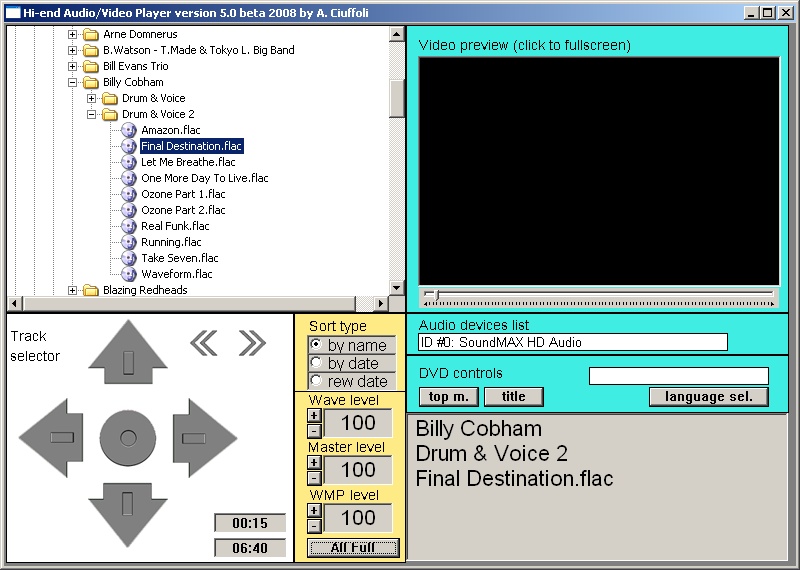800x570 pixels.
Task: Click the 'language sel.' button
Action: [x=708, y=396]
